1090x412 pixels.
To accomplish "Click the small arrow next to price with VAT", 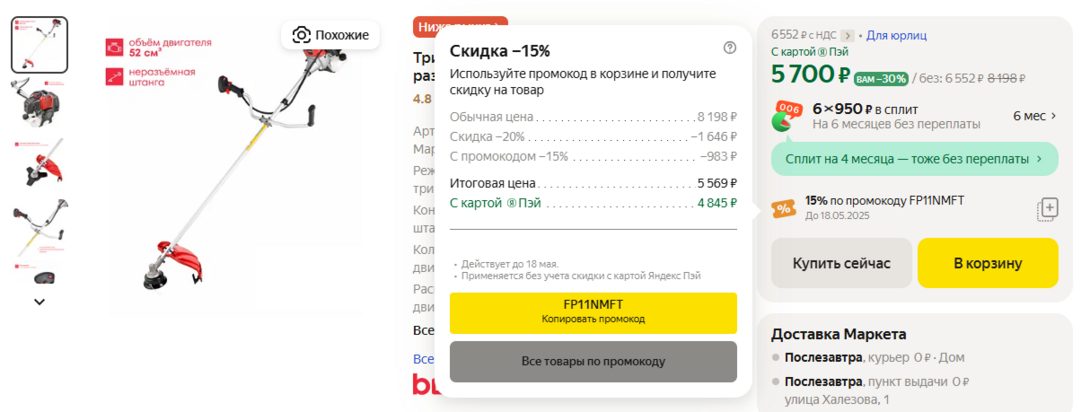I will coord(848,36).
